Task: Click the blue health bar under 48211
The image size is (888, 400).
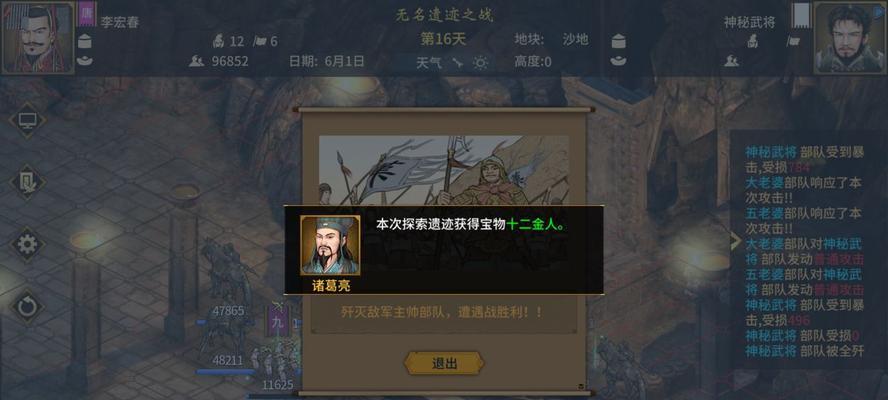Action: pyautogui.click(x=227, y=372)
